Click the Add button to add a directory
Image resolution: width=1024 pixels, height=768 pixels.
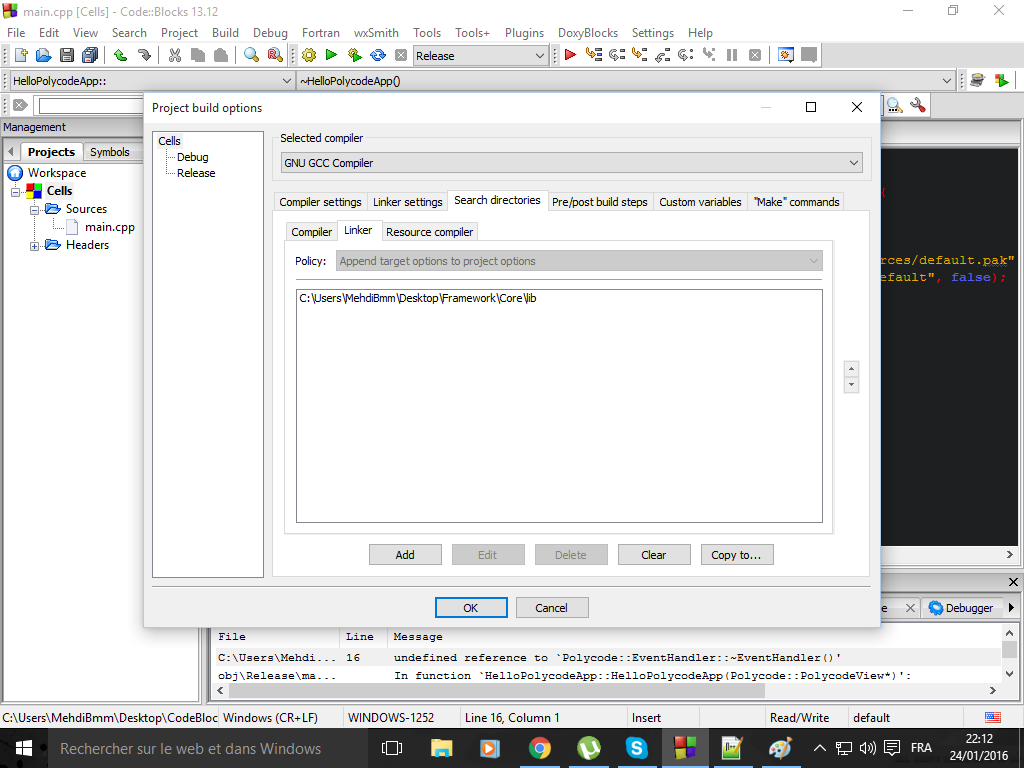[405, 554]
